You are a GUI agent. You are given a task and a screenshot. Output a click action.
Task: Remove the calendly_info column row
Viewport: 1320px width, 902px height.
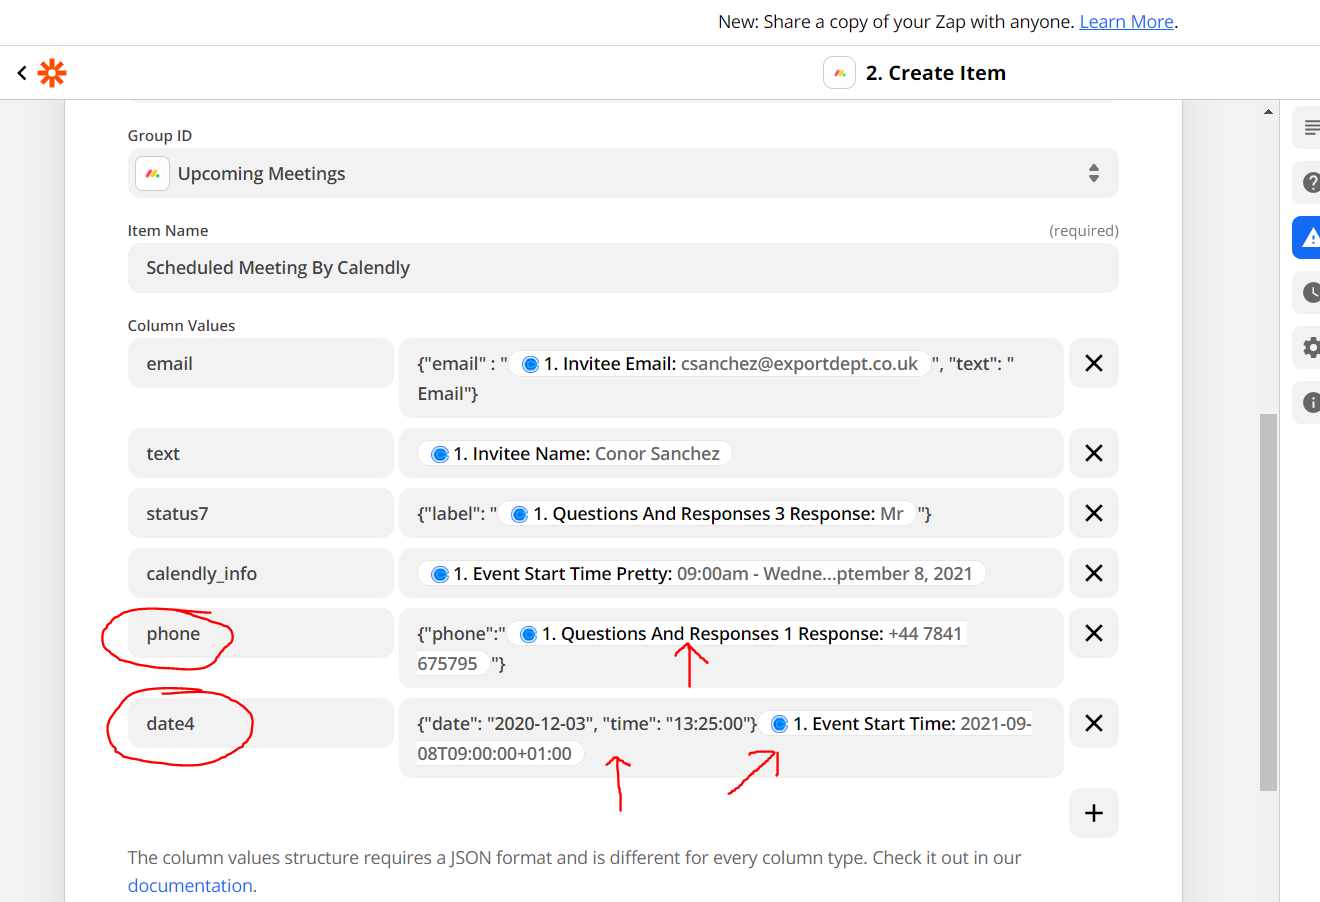coord(1094,573)
